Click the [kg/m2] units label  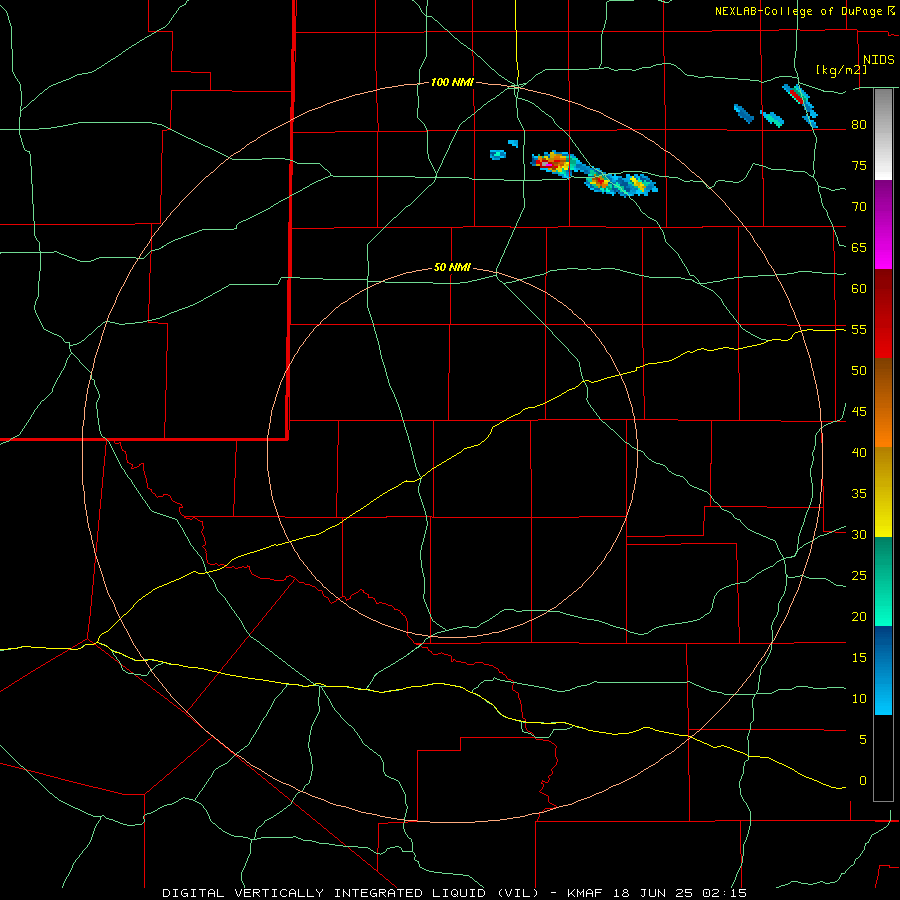(841, 70)
